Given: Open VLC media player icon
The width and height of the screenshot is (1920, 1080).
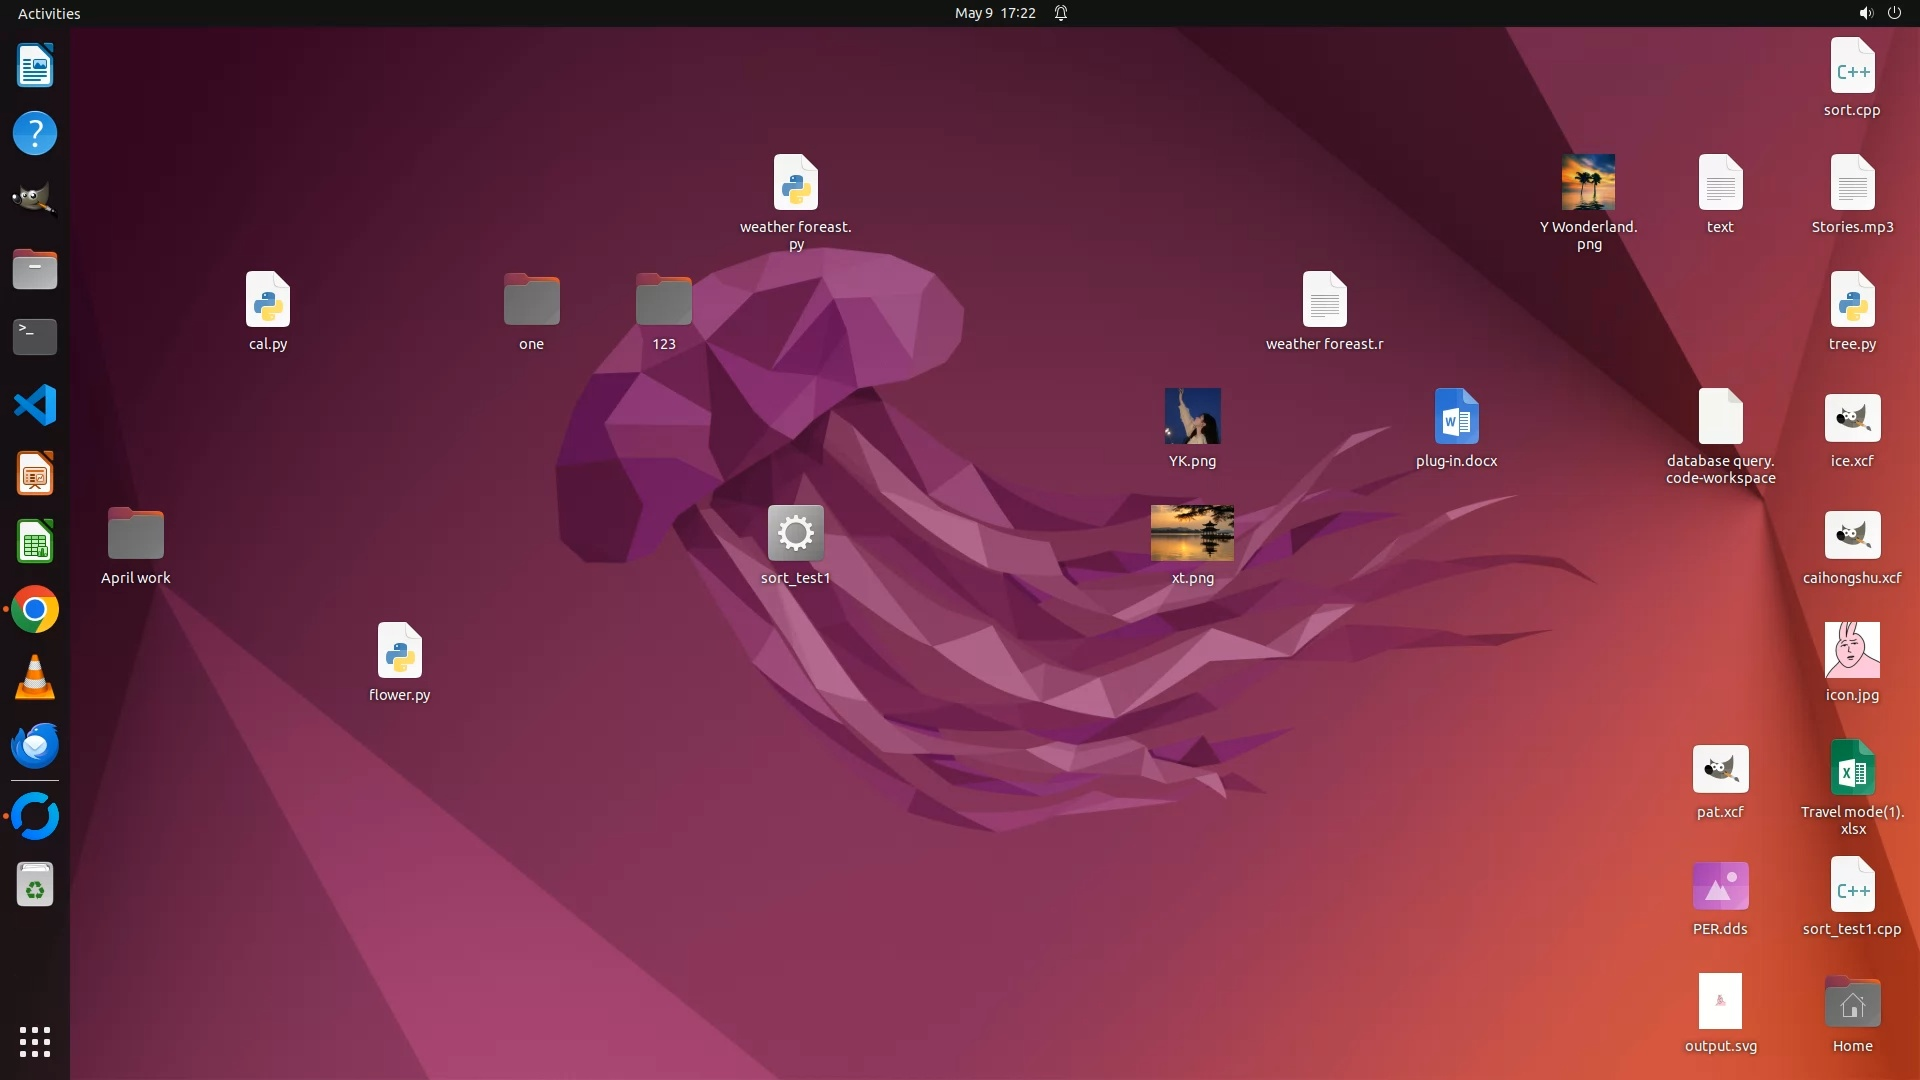Looking at the screenshot, I should pos(34,678).
